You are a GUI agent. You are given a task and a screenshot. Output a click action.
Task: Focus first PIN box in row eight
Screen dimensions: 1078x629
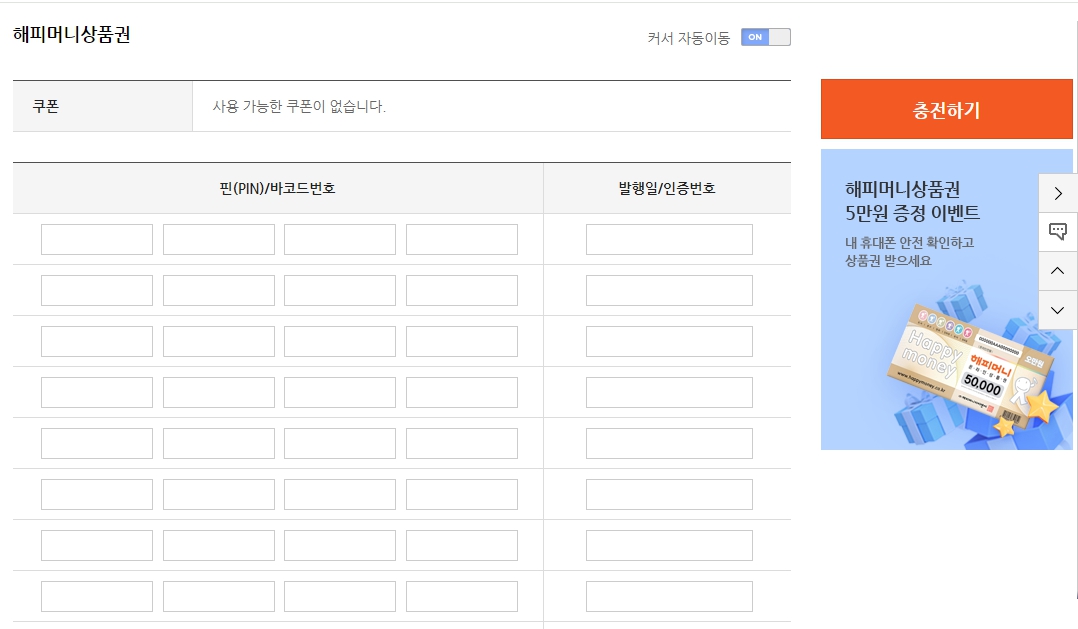point(97,597)
